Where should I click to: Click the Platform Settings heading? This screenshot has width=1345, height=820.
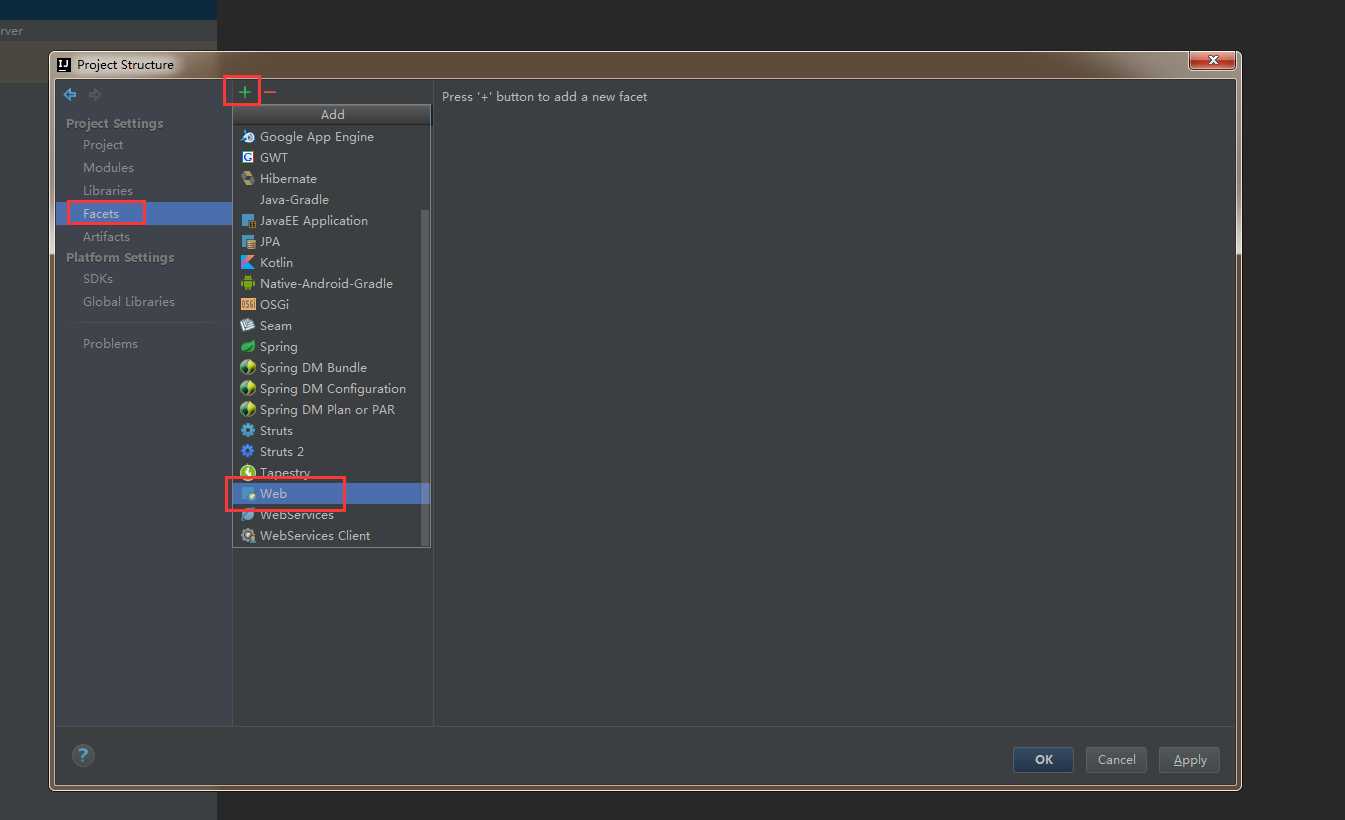[x=120, y=258]
